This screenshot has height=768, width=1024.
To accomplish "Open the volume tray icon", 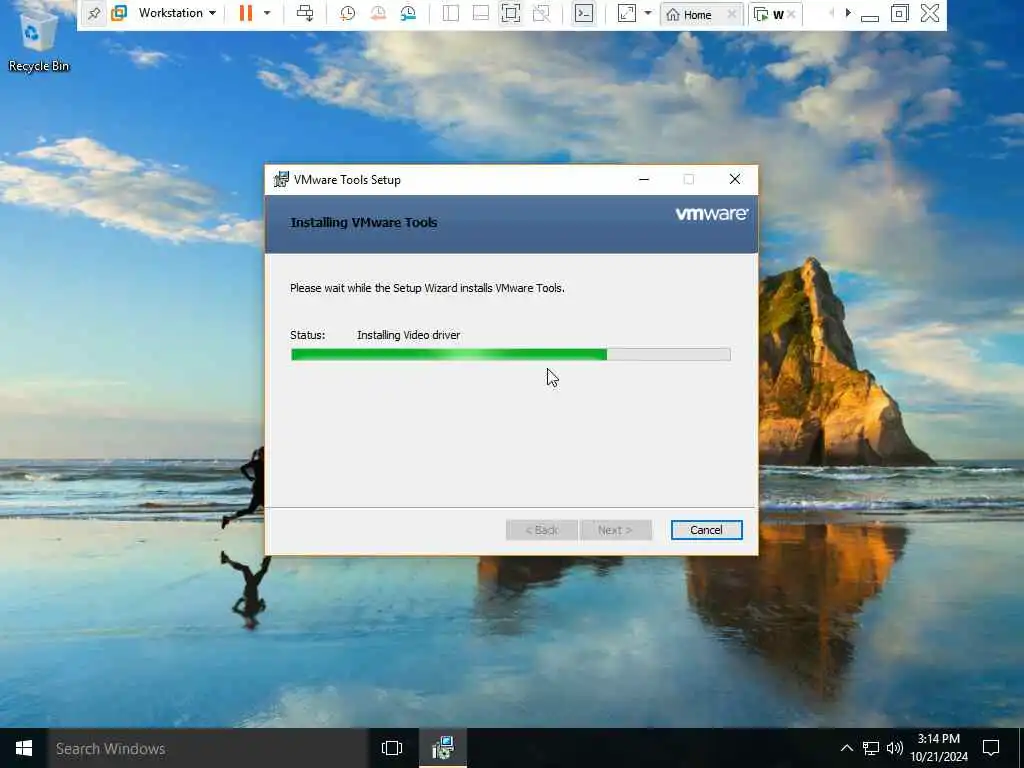I will point(895,748).
